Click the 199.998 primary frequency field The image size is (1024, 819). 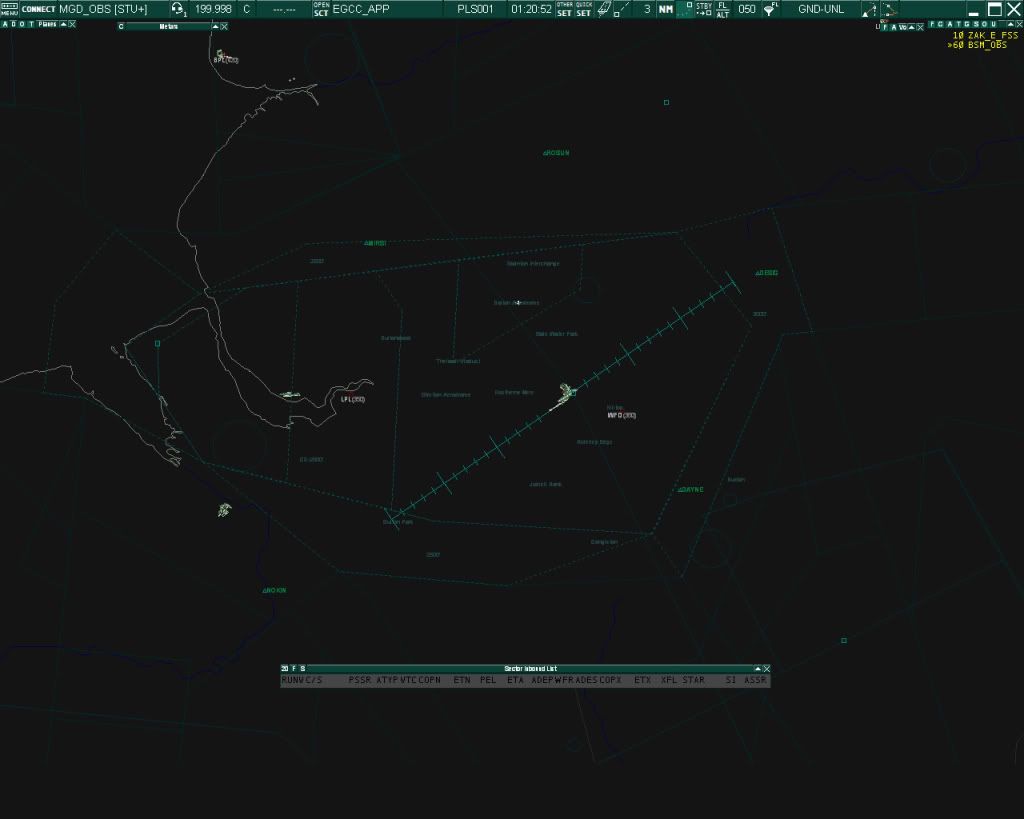pos(211,9)
